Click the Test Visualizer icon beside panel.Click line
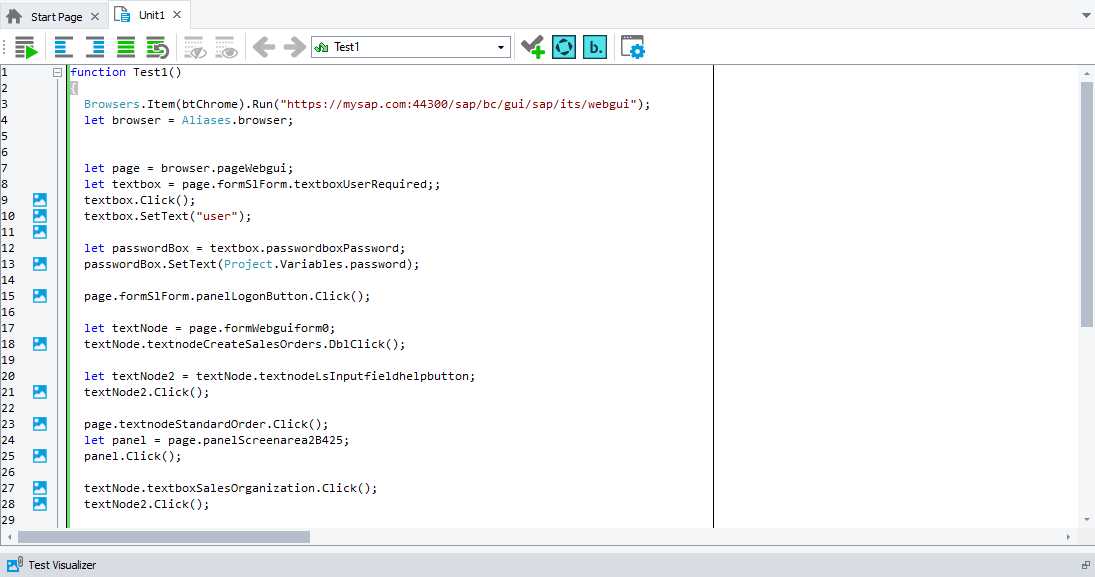Screen dimensions: 1095x577 [x=39, y=455]
